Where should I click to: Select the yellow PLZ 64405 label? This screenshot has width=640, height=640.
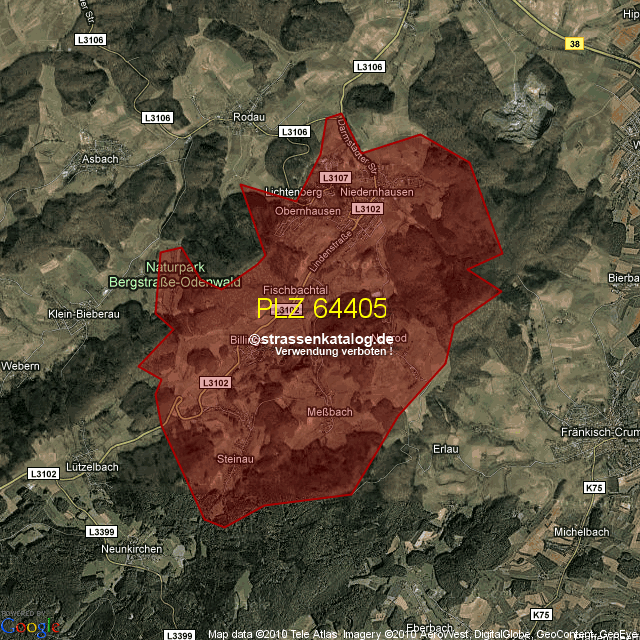(x=321, y=308)
